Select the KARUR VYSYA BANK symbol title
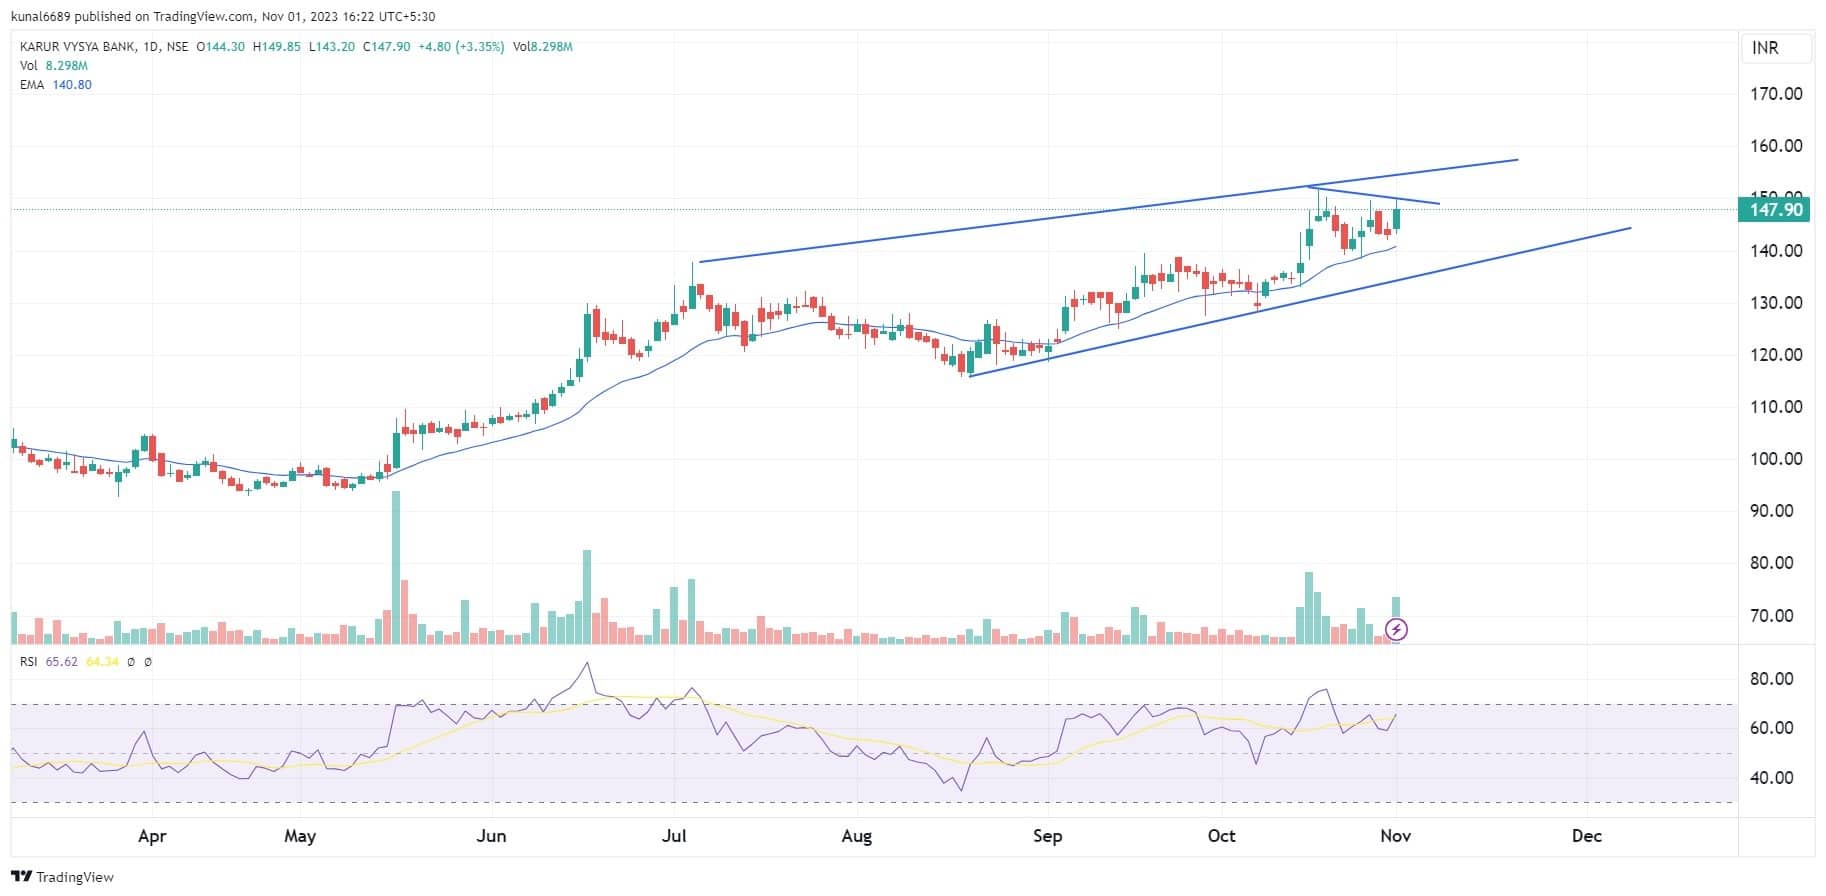The width and height of the screenshot is (1826, 896). click(76, 47)
